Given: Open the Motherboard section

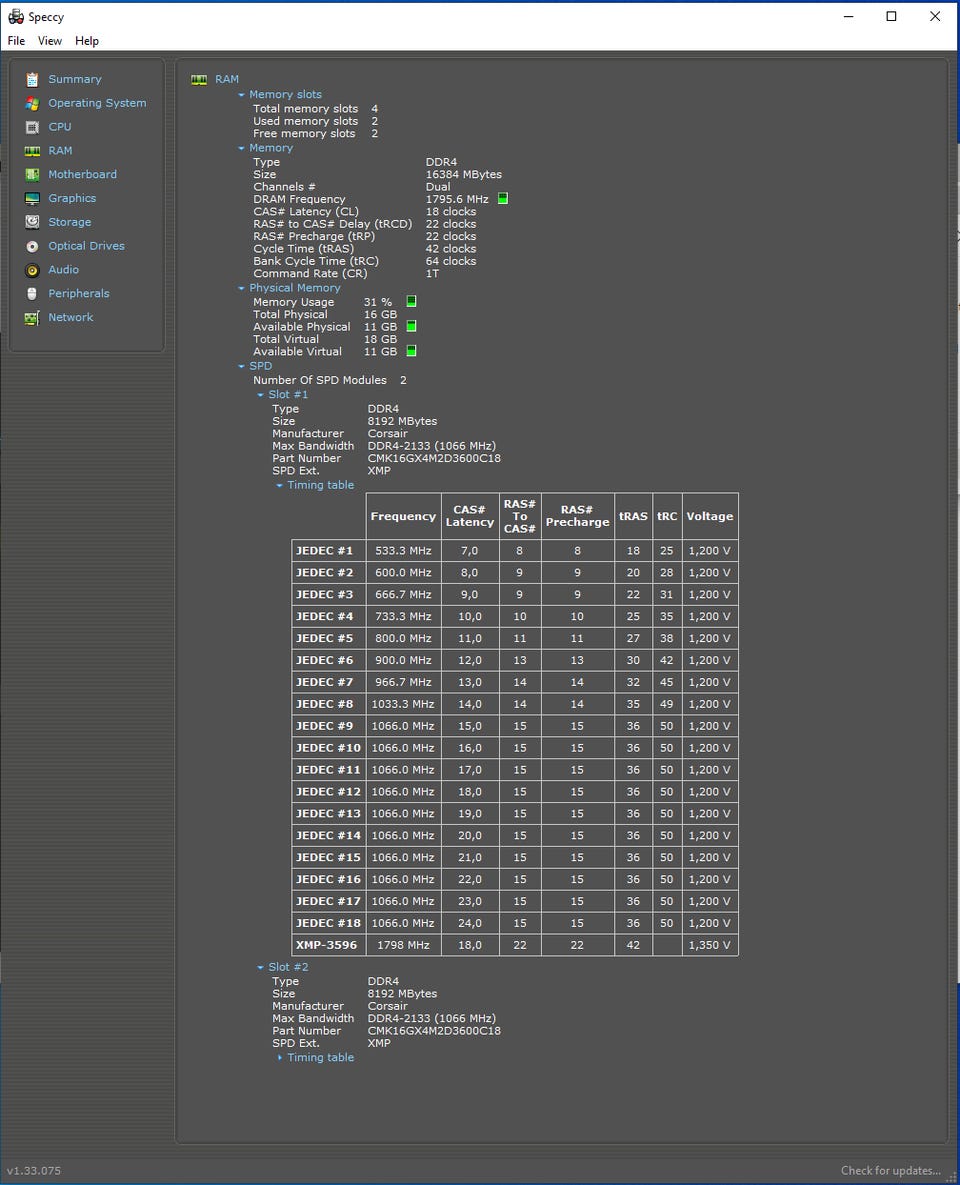Looking at the screenshot, I should [x=82, y=175].
